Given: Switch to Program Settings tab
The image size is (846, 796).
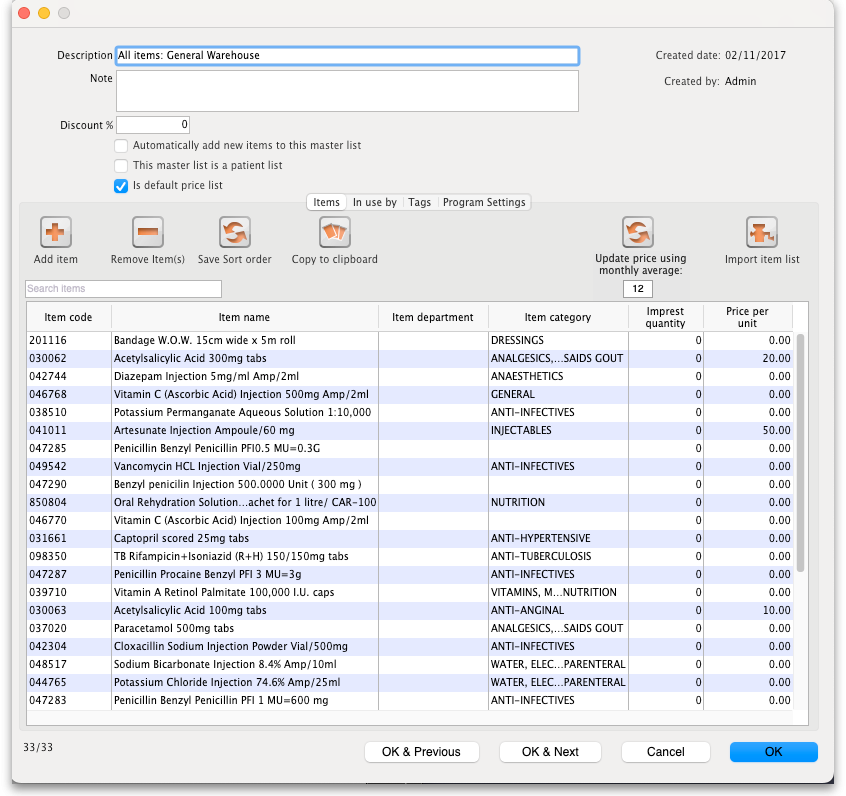Looking at the screenshot, I should (484, 203).
